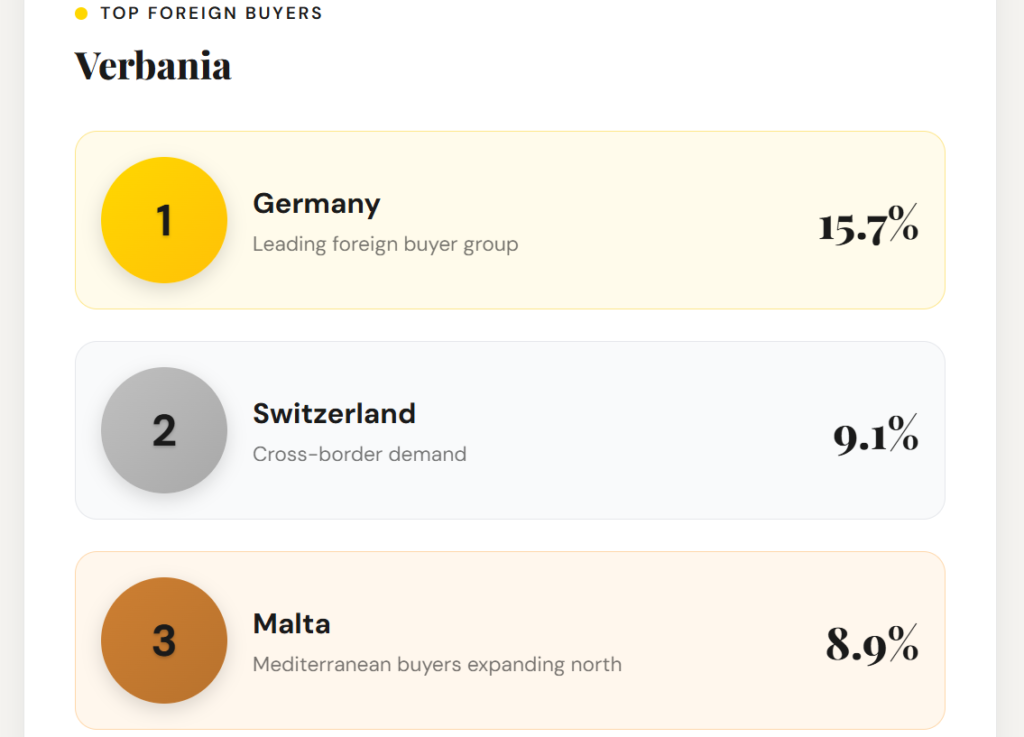The width and height of the screenshot is (1024, 737).
Task: Click the silver rank 2 badge
Action: tap(164, 430)
